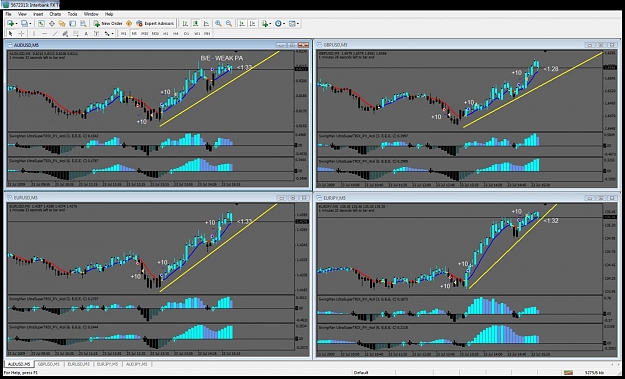The height and width of the screenshot is (379, 625).
Task: Switch timeframe to M30
Action: click(x=155, y=34)
